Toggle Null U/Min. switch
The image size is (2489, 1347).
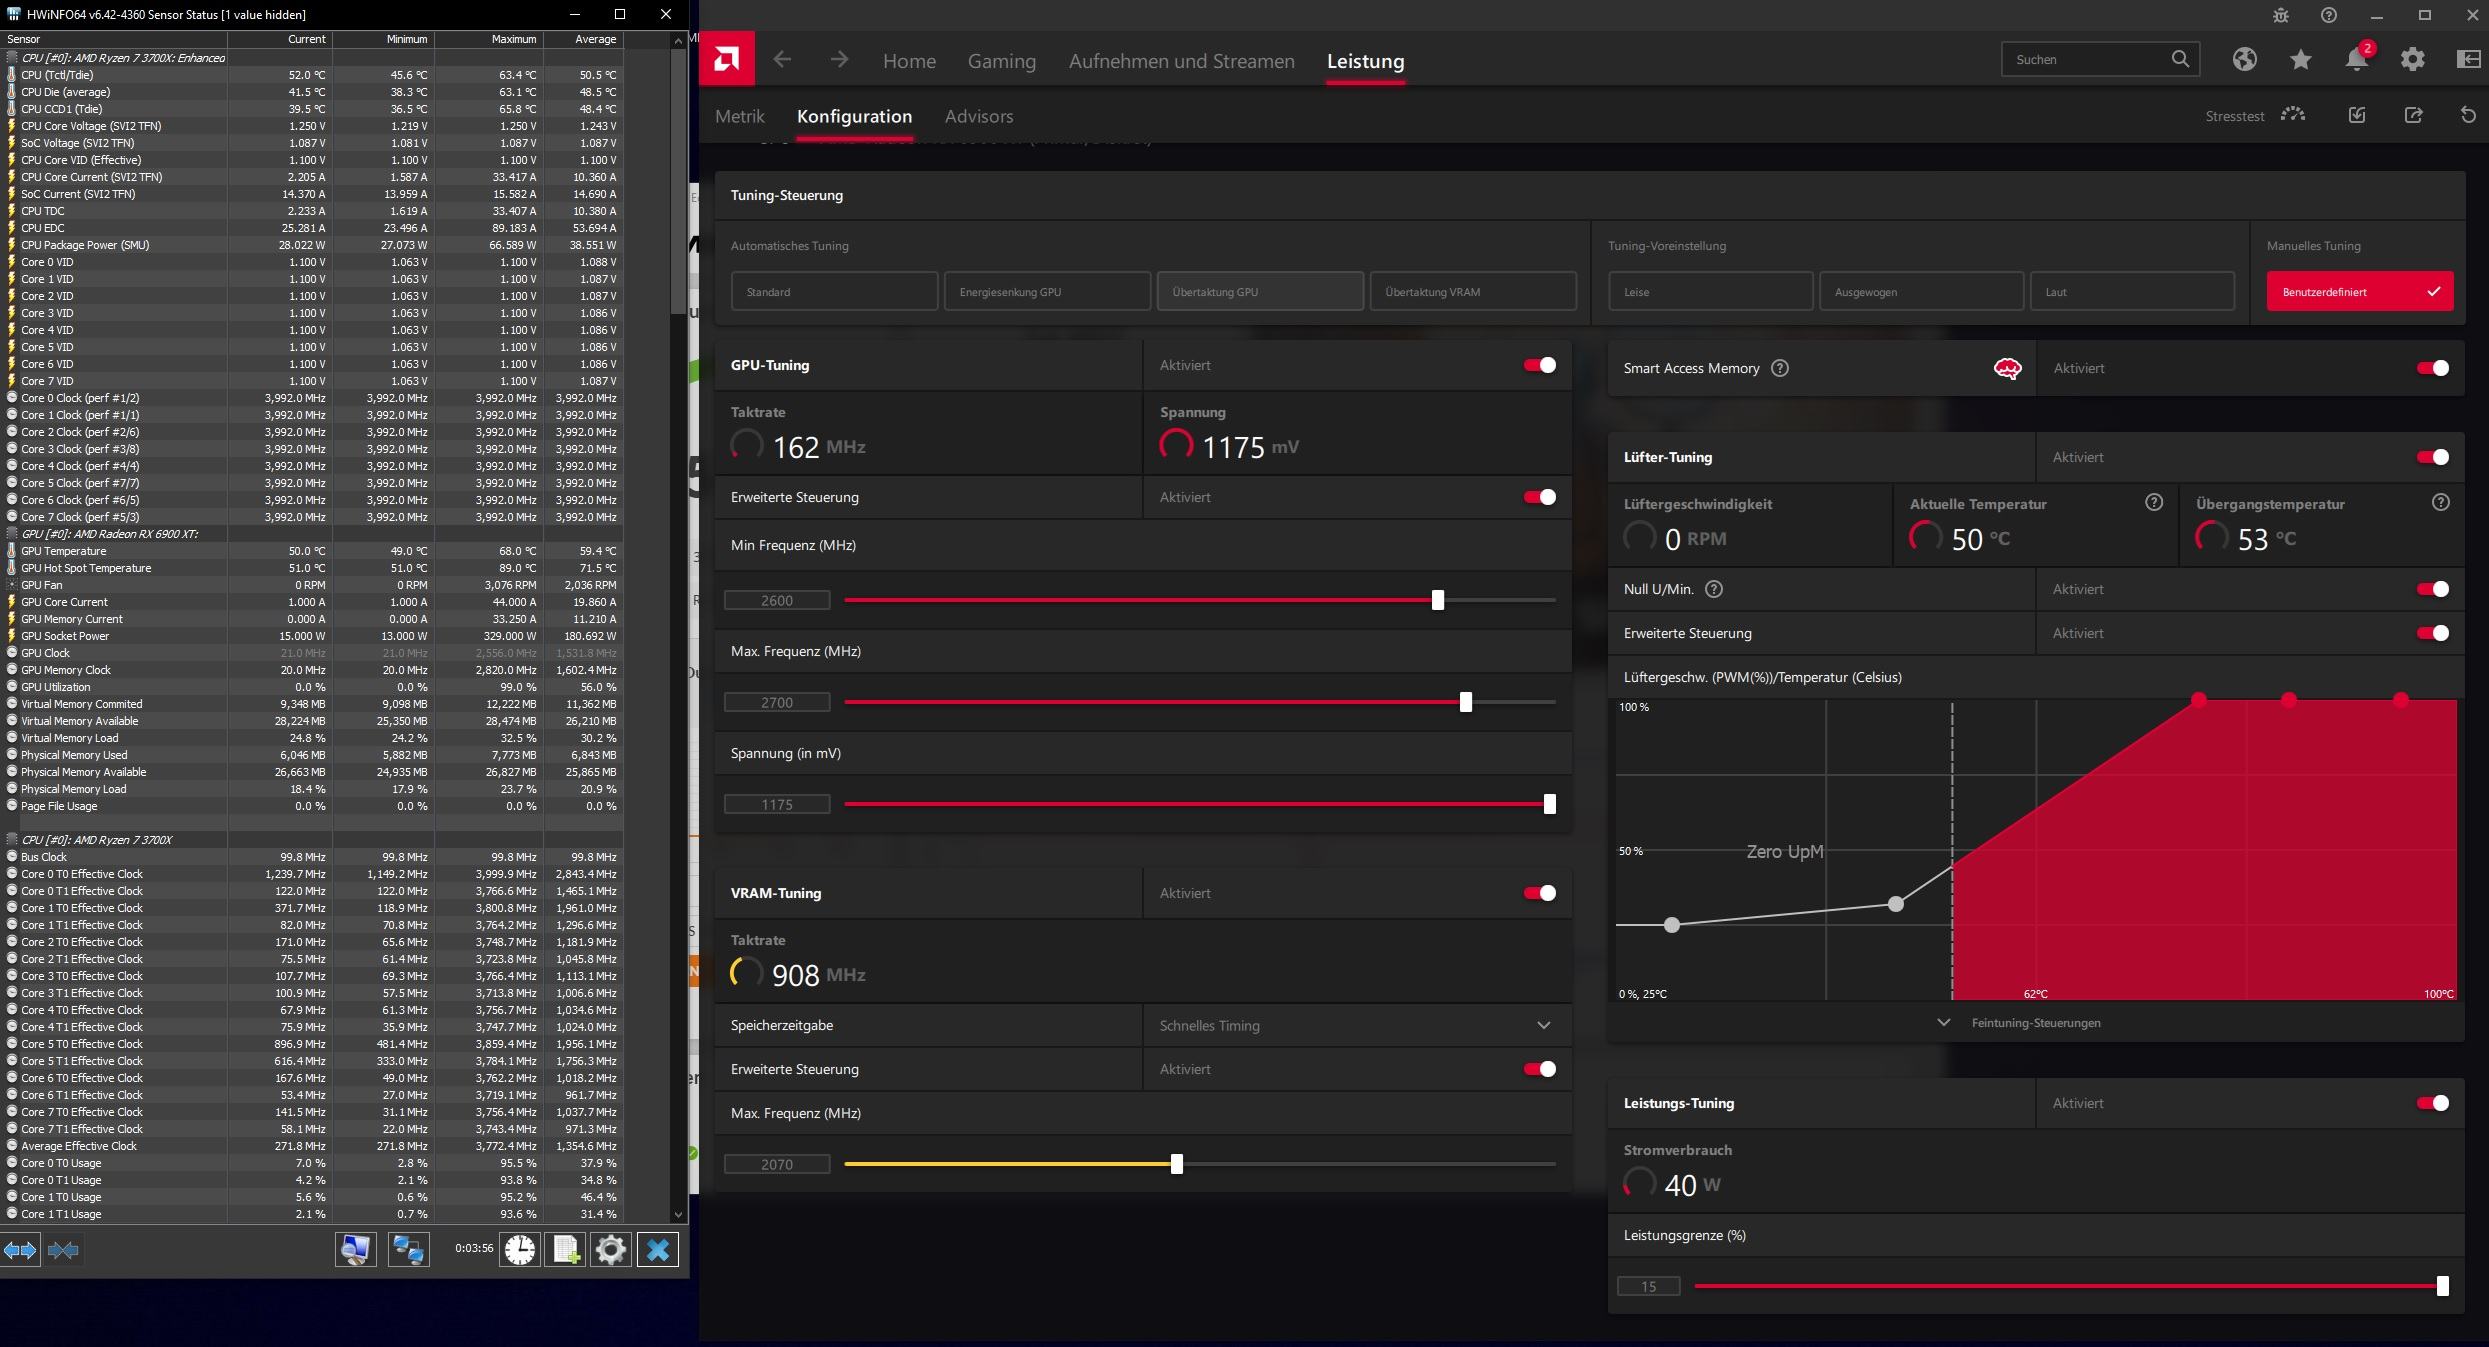point(2433,589)
